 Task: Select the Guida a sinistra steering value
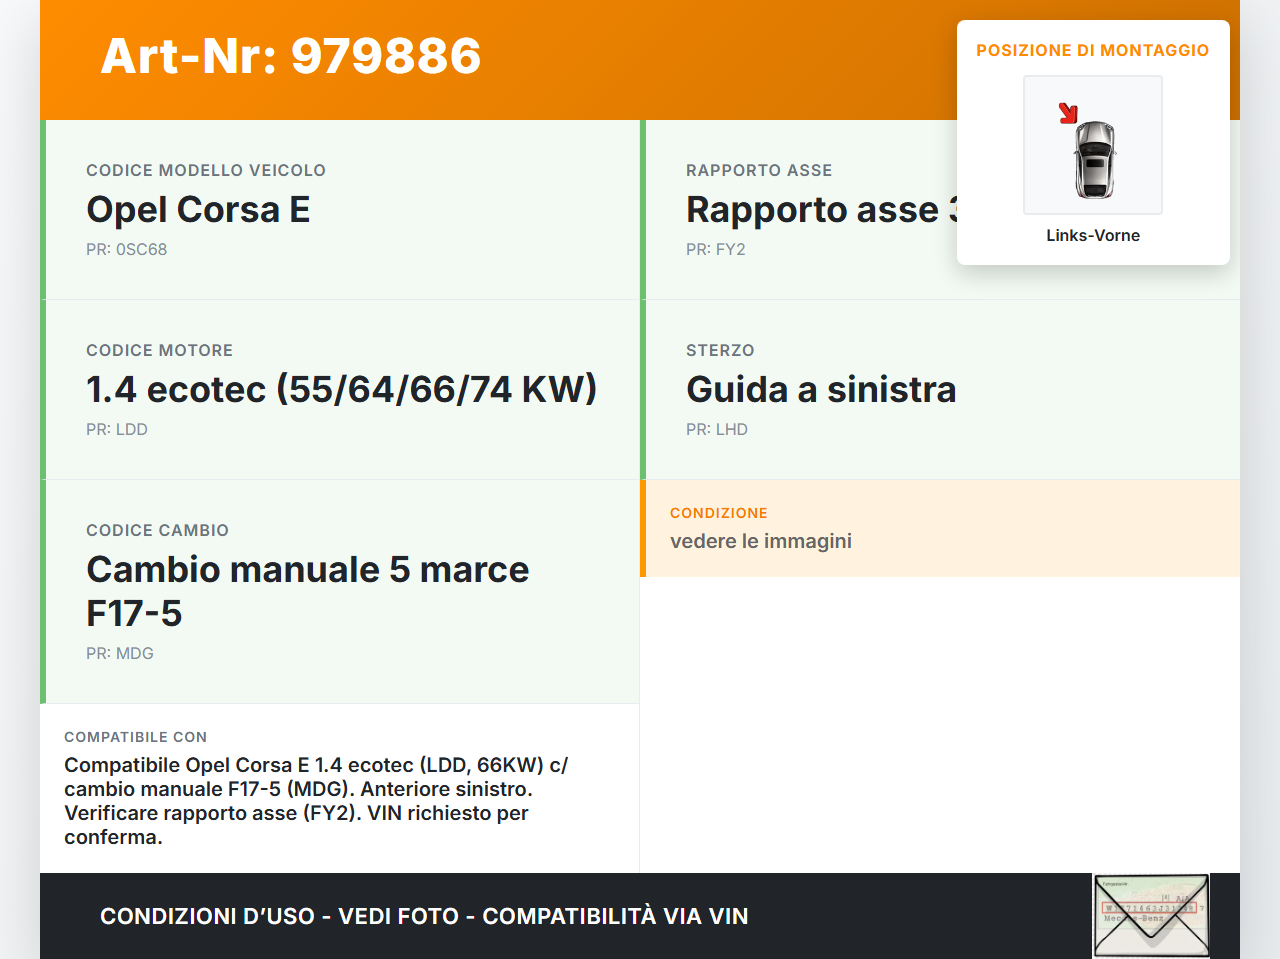[820, 389]
